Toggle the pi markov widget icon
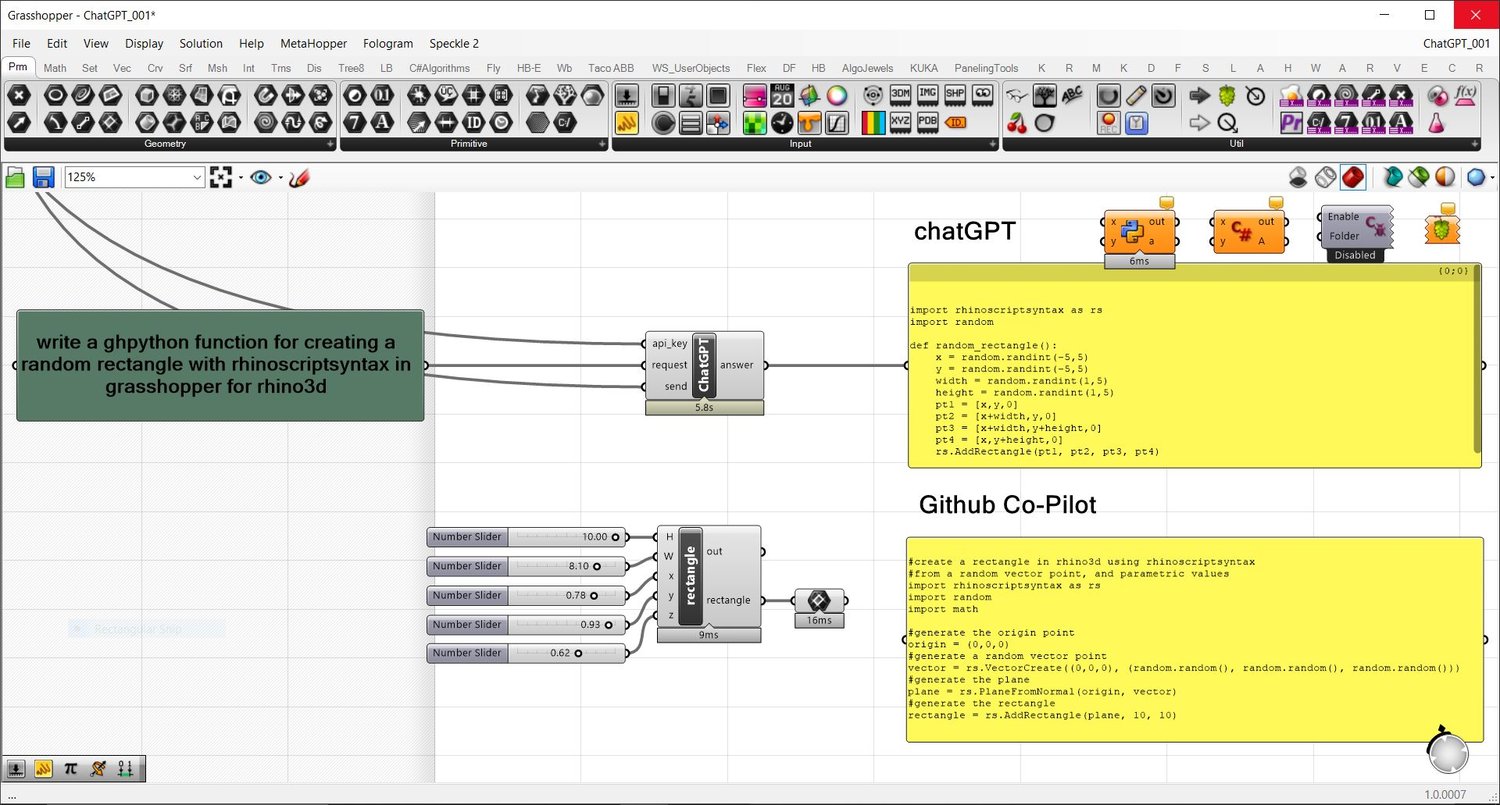Screen dimensions: 1500x805 (70, 769)
